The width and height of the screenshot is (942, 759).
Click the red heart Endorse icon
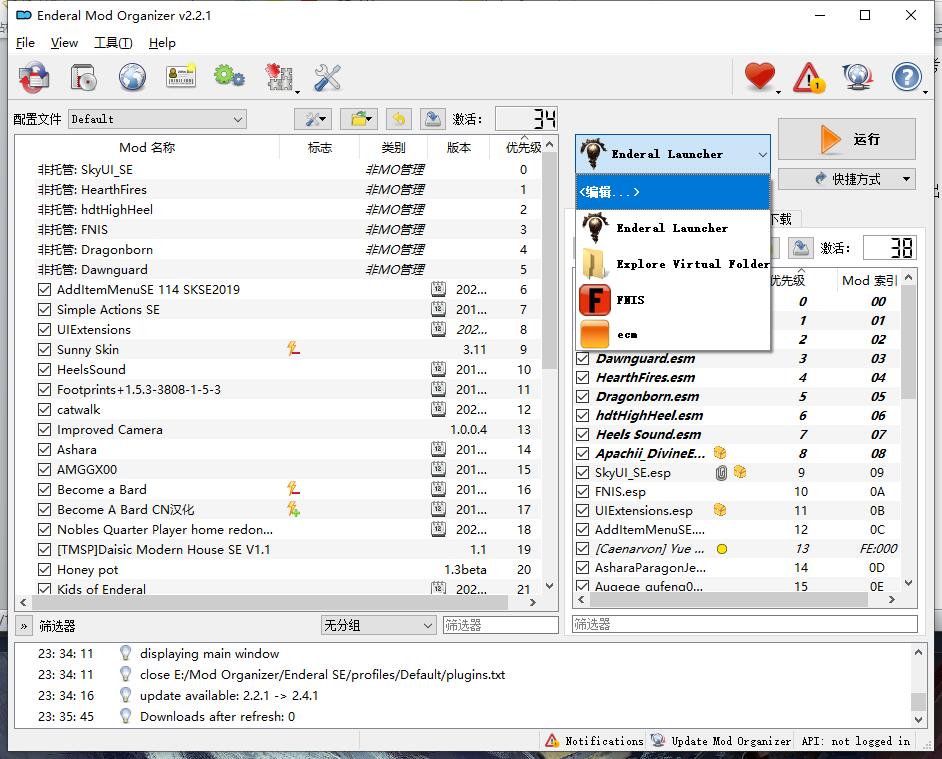(x=759, y=76)
